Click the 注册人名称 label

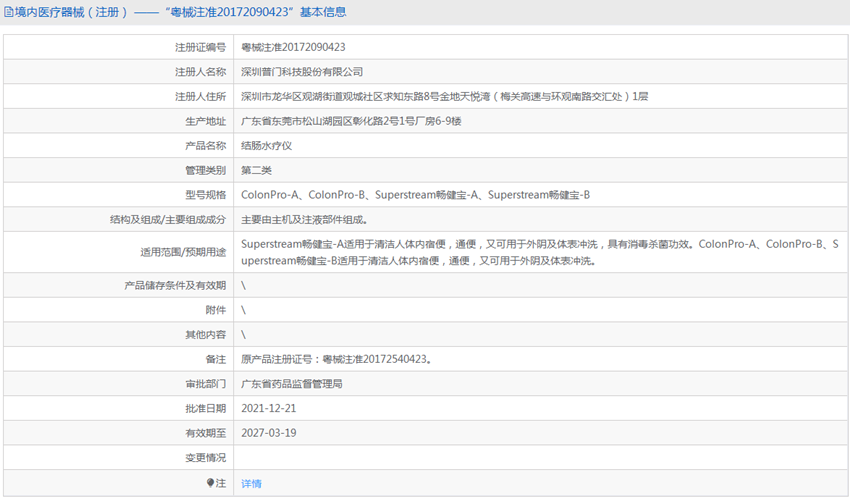[x=201, y=72]
